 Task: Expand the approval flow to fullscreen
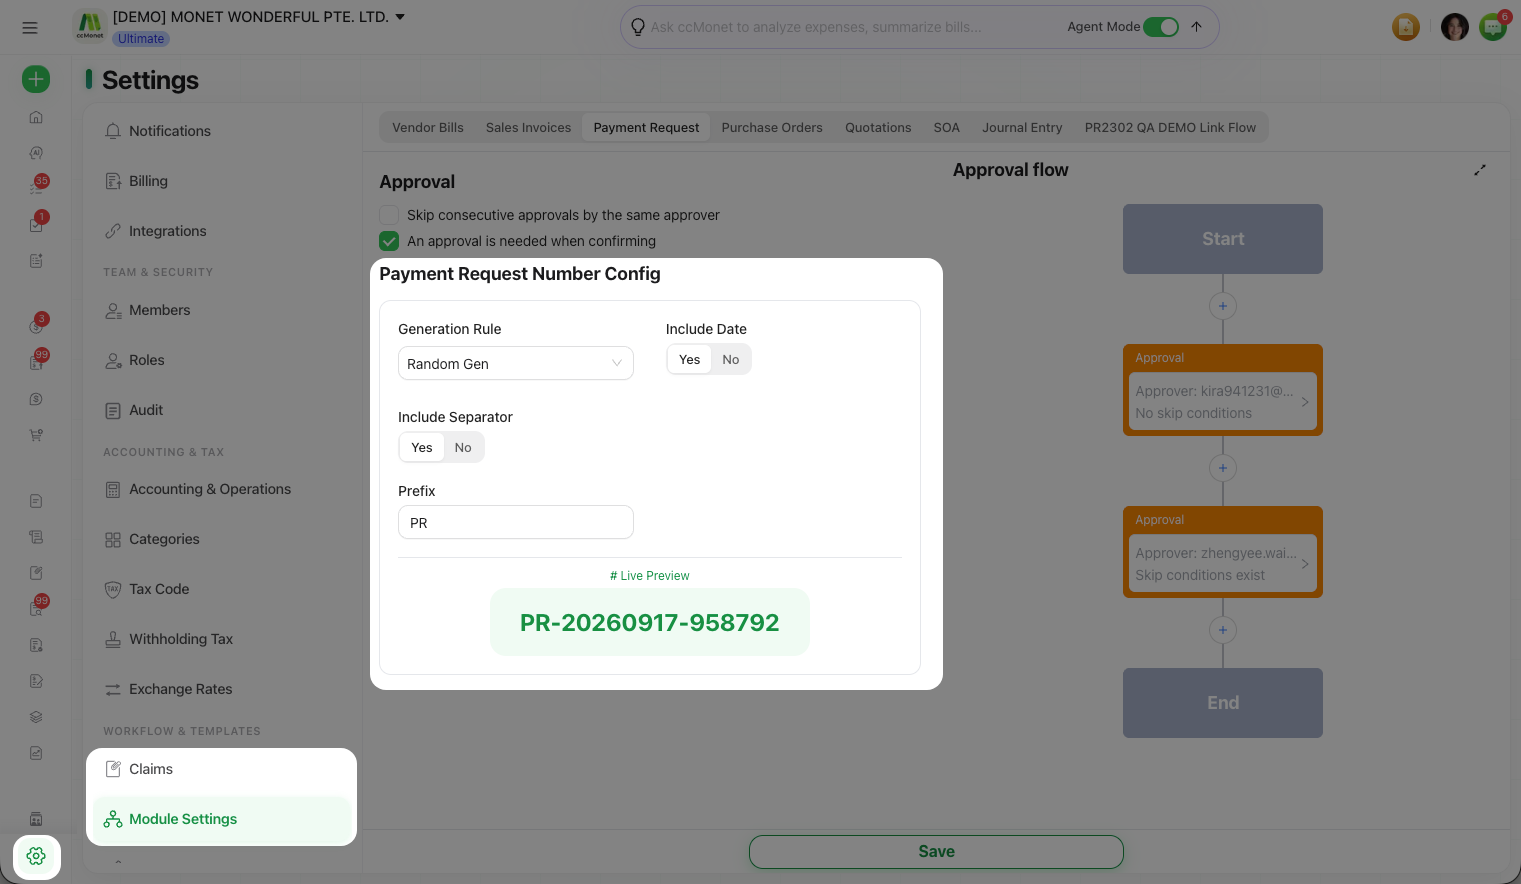(1480, 170)
